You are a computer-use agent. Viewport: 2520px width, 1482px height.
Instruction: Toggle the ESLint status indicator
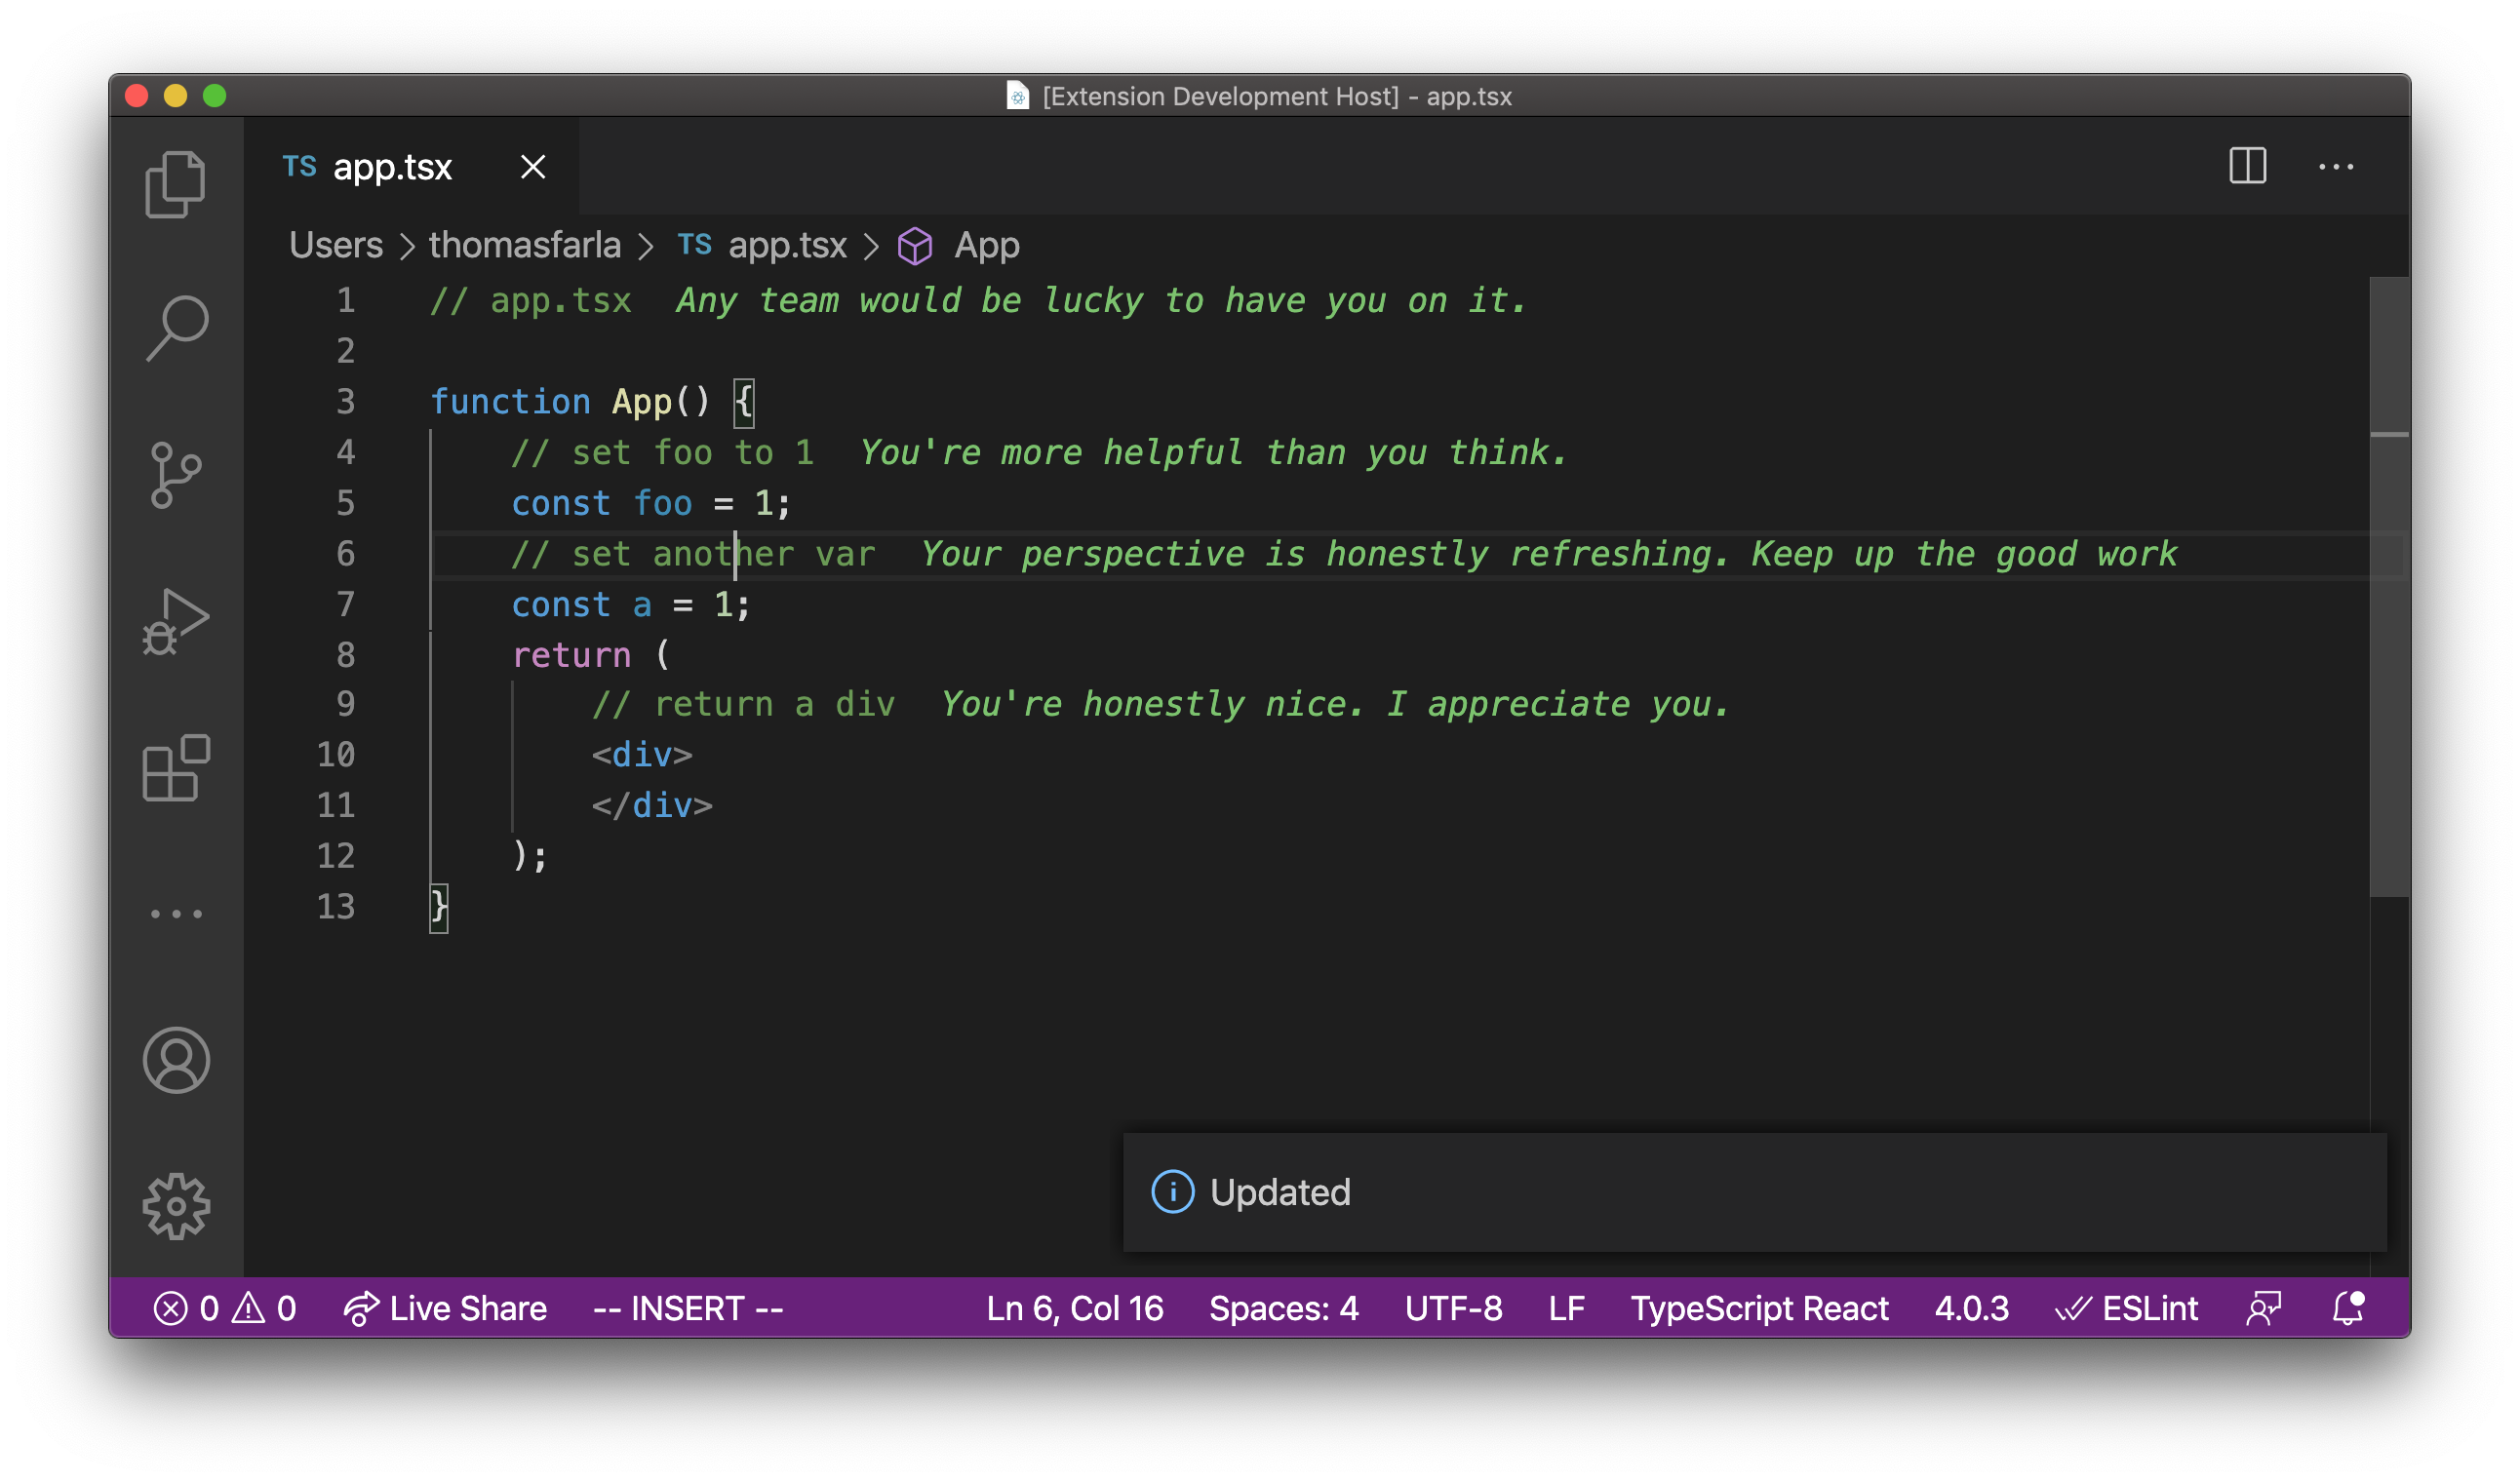[2129, 1308]
